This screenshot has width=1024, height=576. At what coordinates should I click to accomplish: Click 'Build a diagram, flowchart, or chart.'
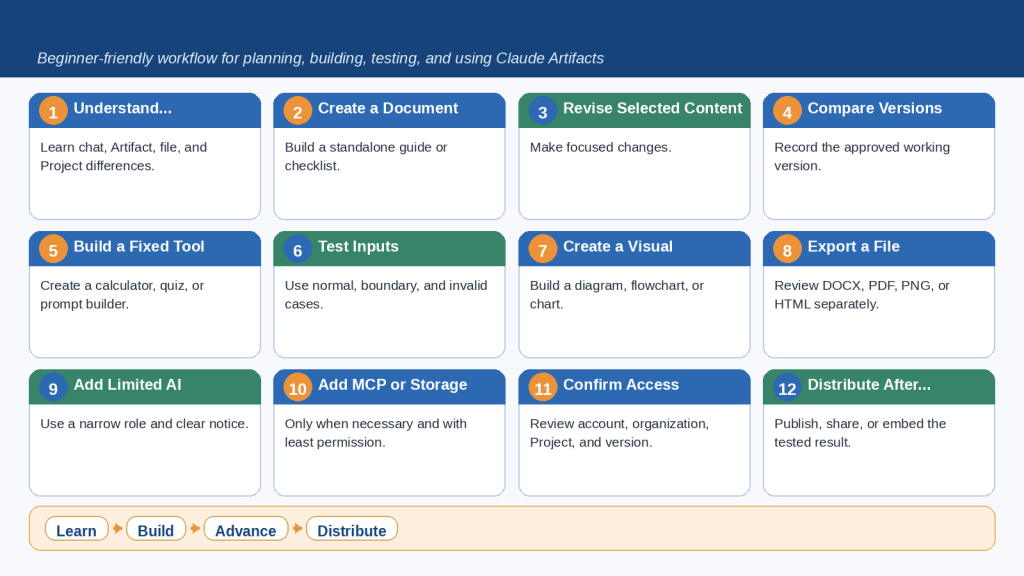pyautogui.click(x=616, y=295)
